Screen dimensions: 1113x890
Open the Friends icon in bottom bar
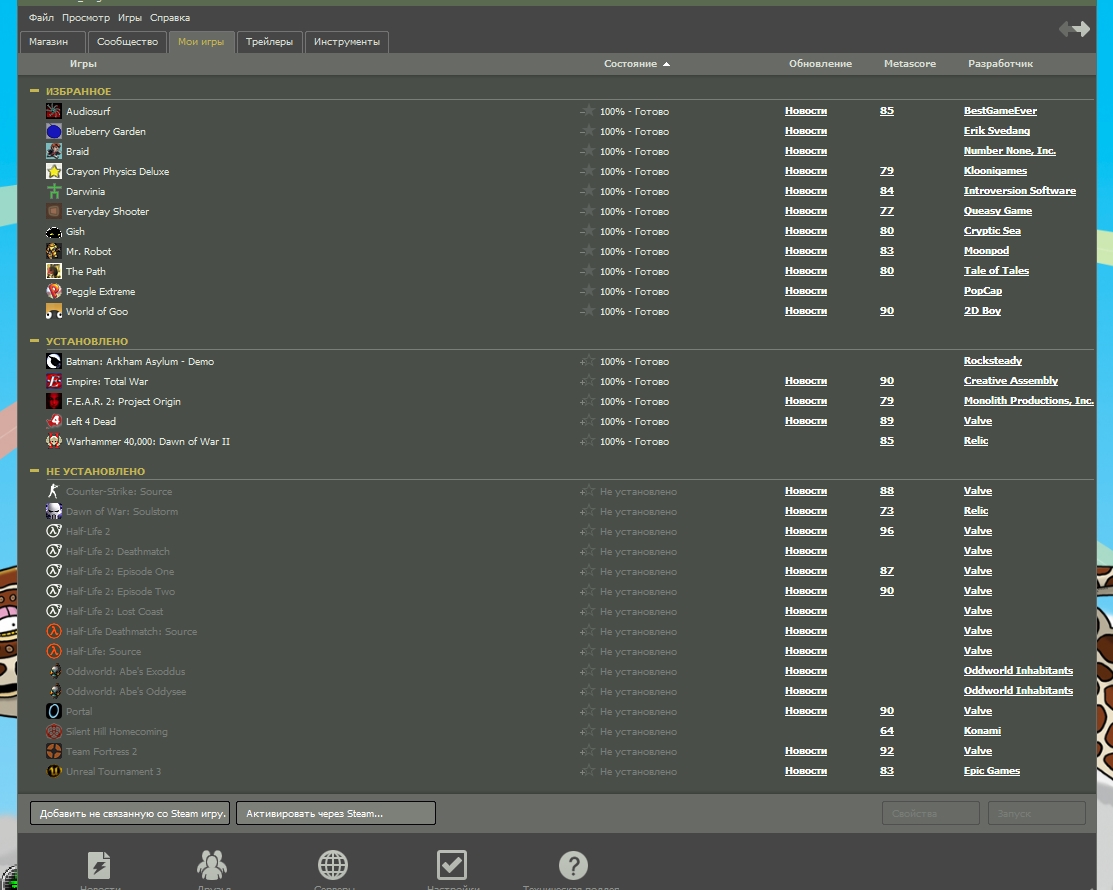click(x=212, y=865)
